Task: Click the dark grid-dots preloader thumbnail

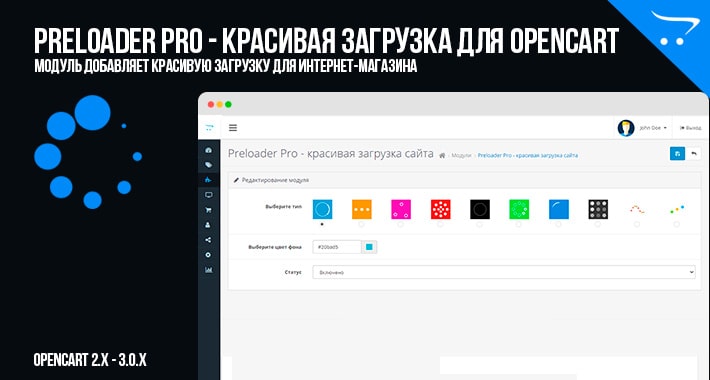Action: (598, 209)
